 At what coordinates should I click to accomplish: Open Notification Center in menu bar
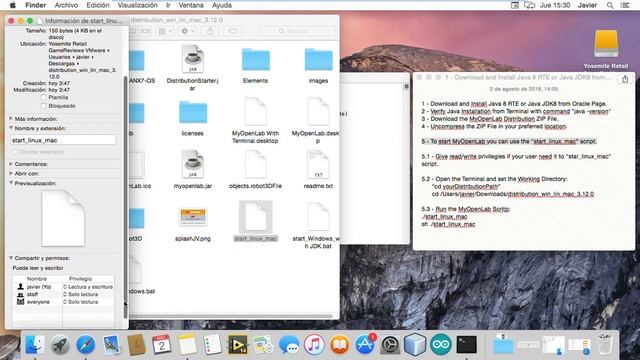coord(625,5)
